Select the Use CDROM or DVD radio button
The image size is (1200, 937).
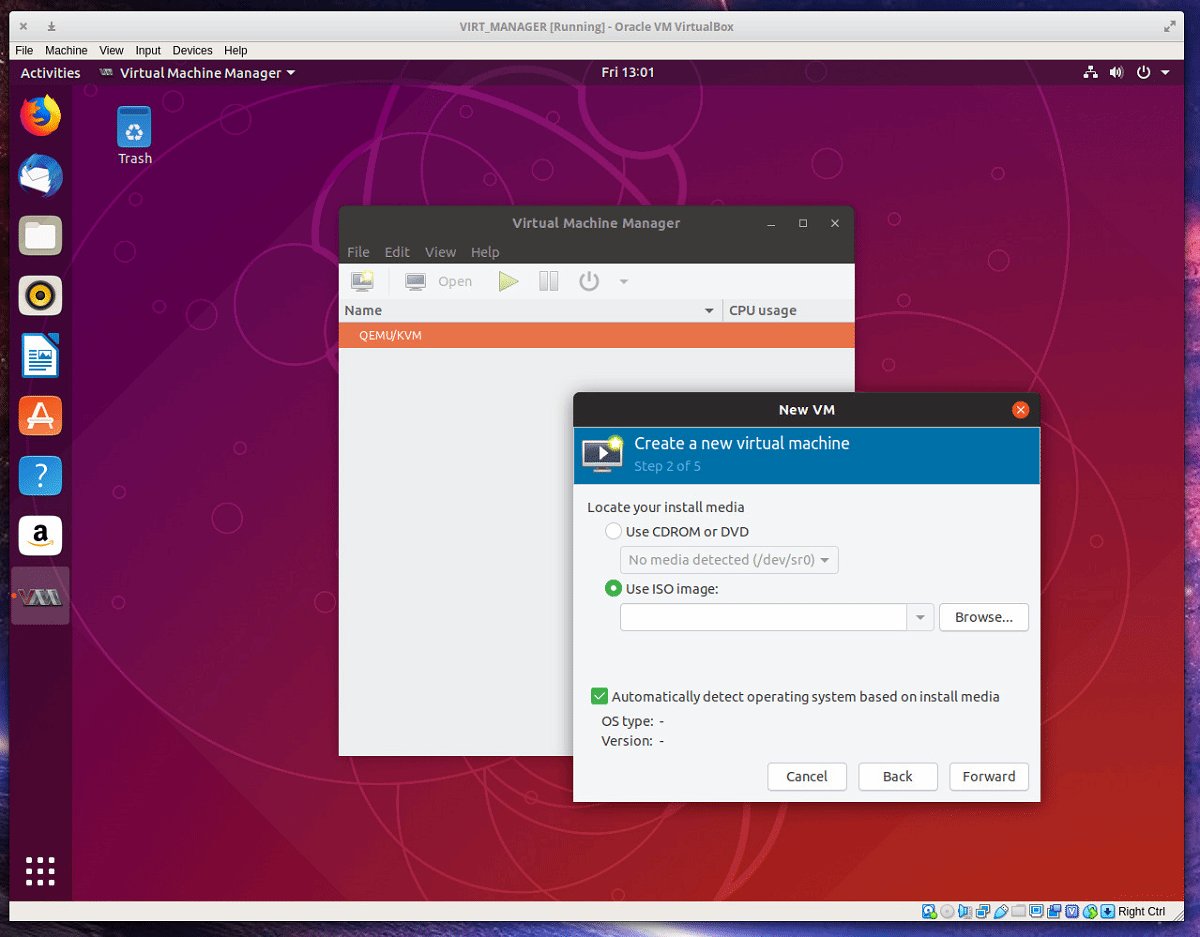coord(613,531)
